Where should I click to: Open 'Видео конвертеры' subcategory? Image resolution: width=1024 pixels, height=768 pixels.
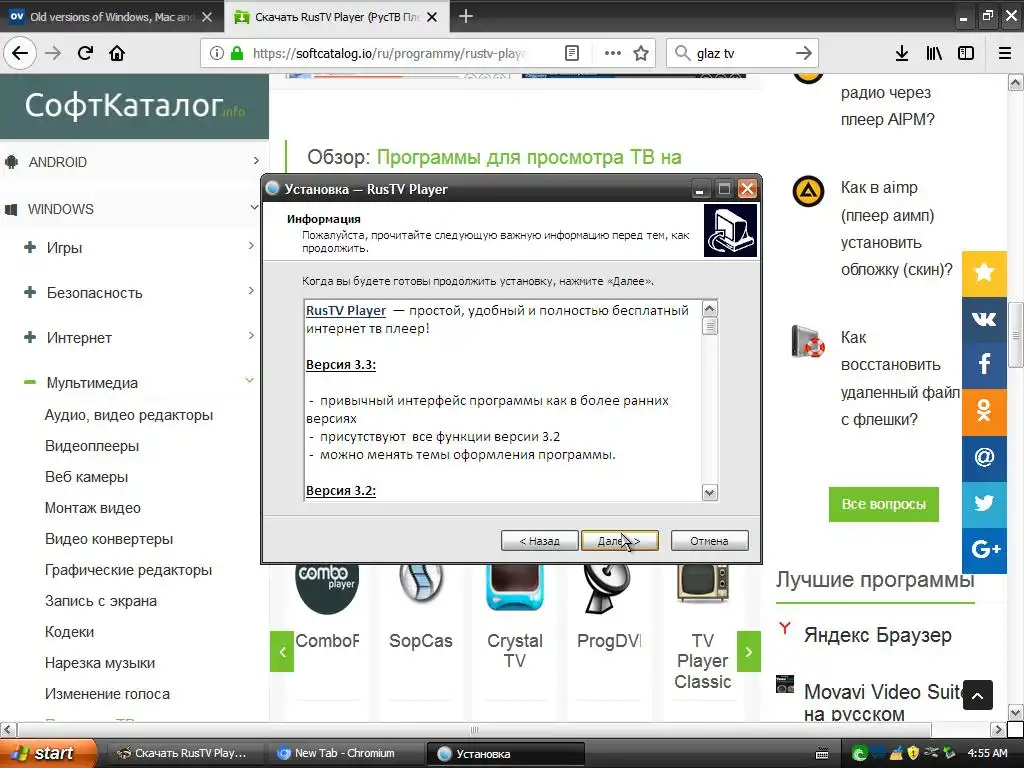click(x=109, y=539)
